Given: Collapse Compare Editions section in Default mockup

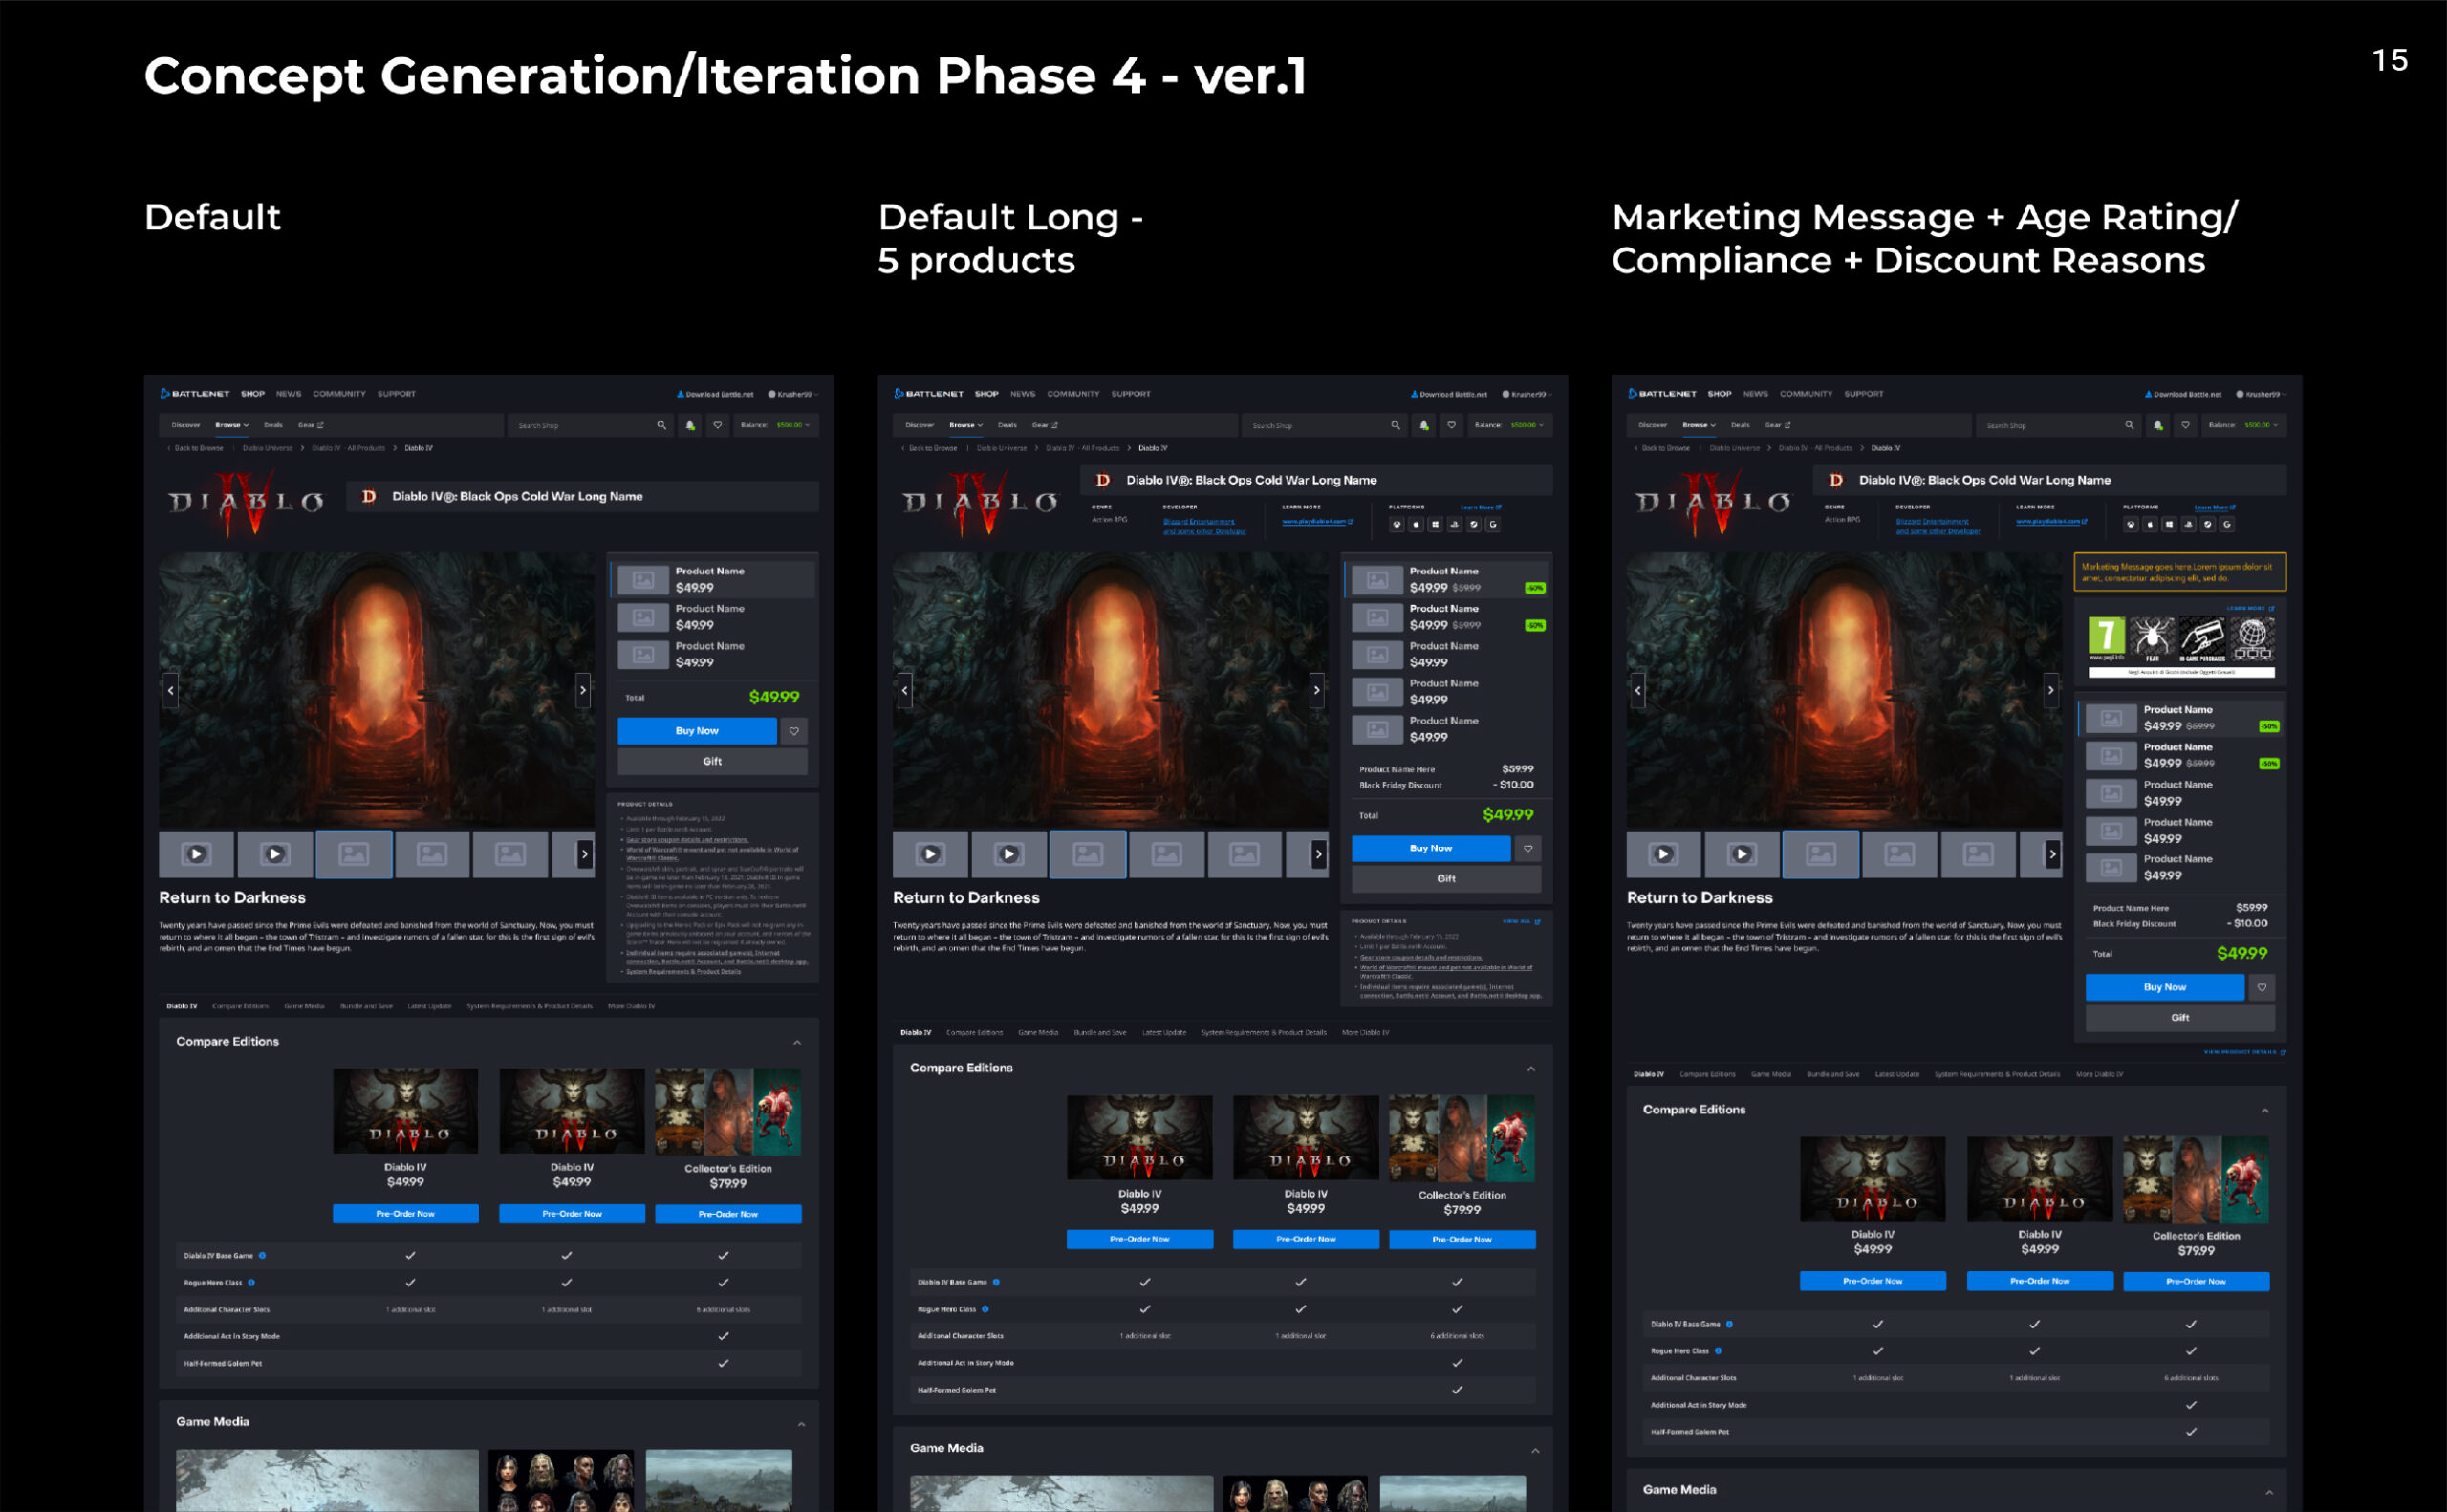Looking at the screenshot, I should [x=797, y=1042].
